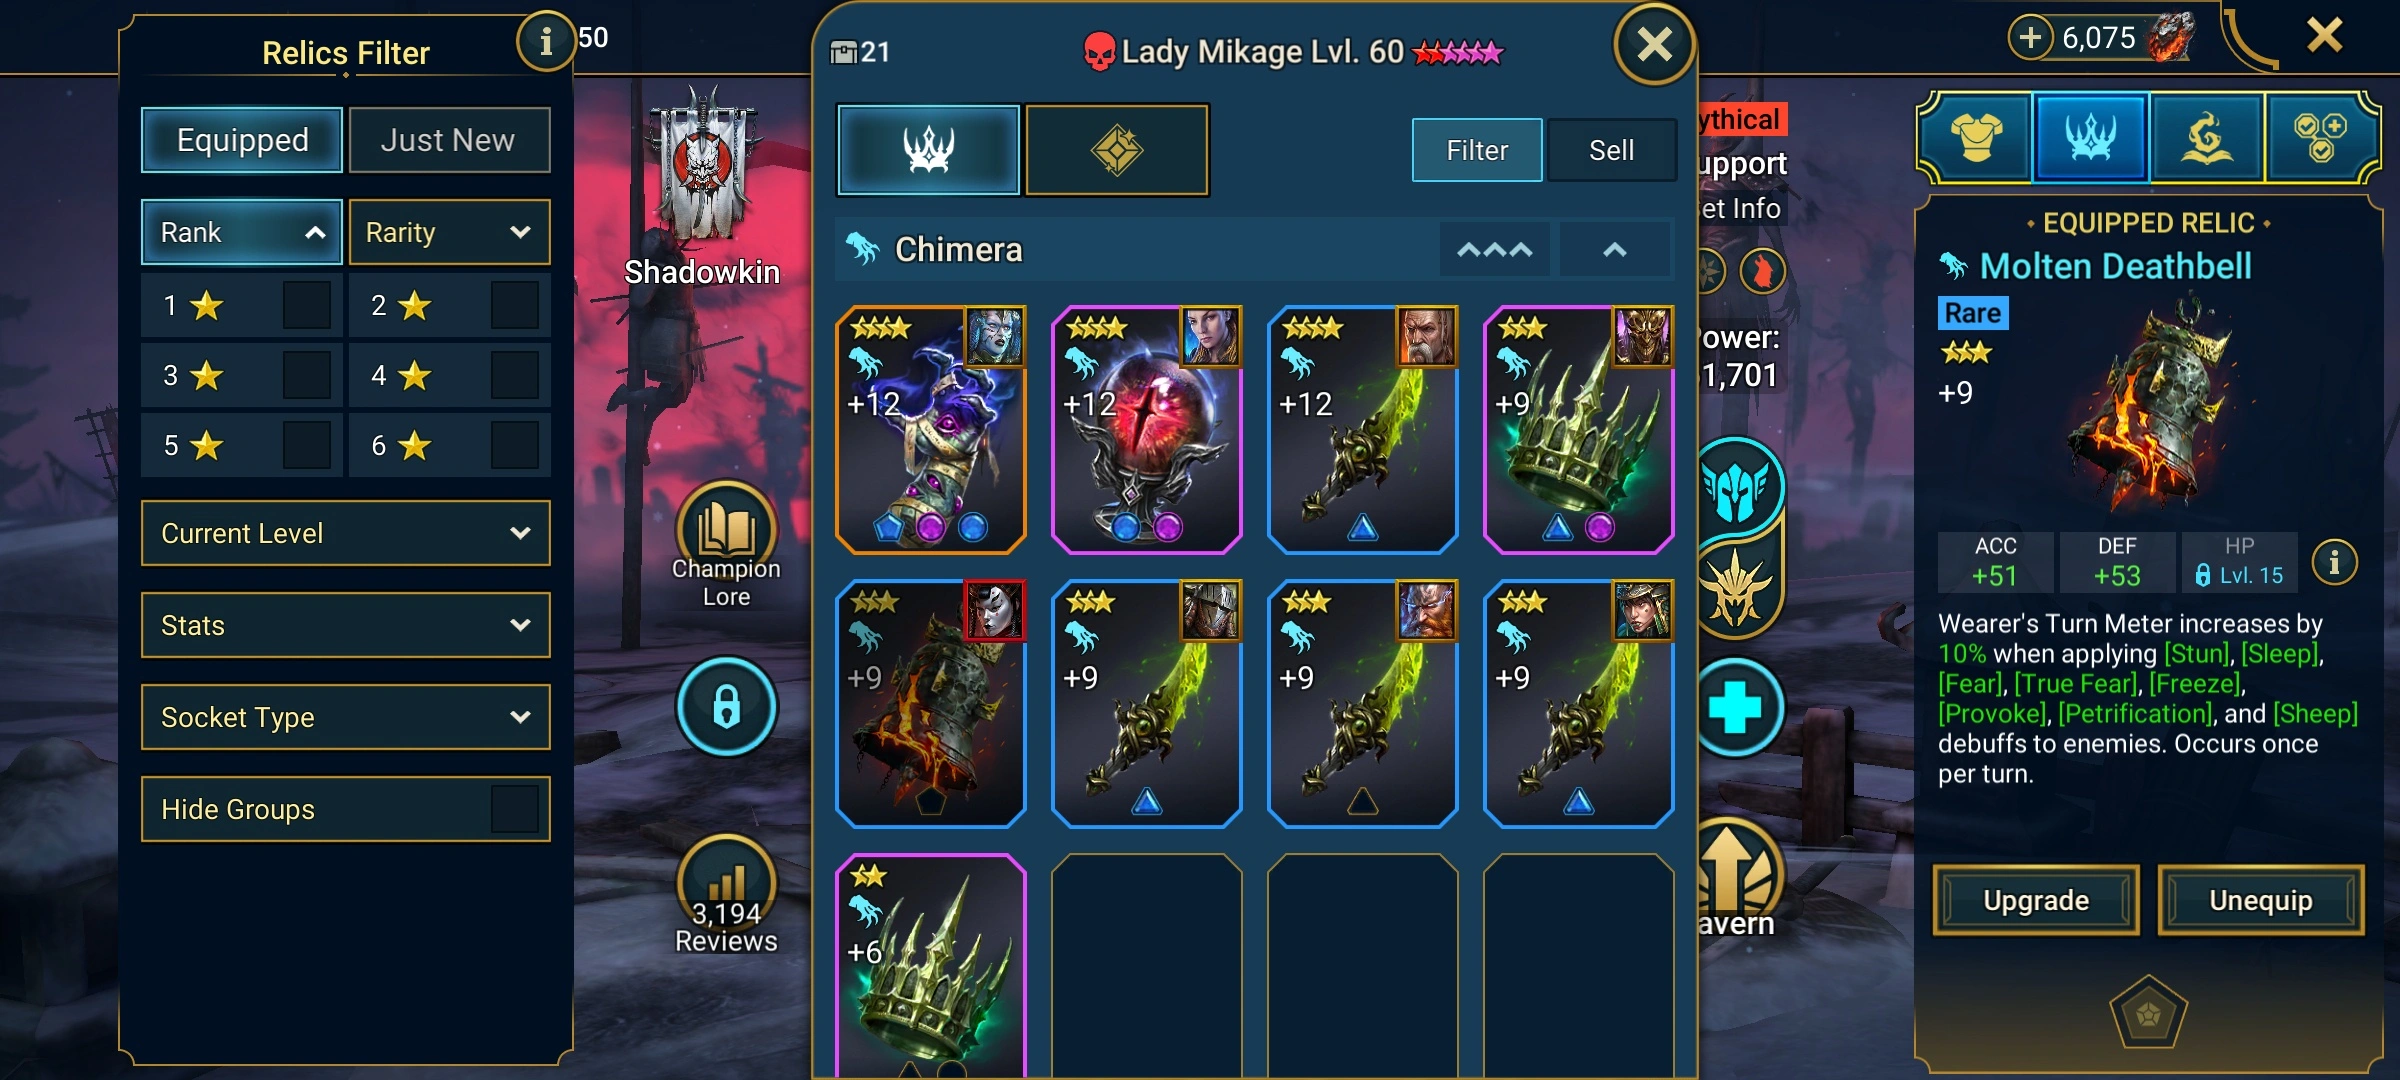Select the blessings swirl icon tab
This screenshot has height=1080, width=2400.
point(2206,138)
